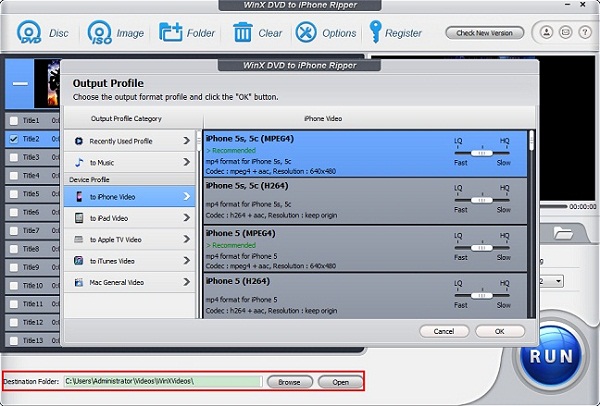Open the folder icon beside the preview panel

click(x=562, y=233)
